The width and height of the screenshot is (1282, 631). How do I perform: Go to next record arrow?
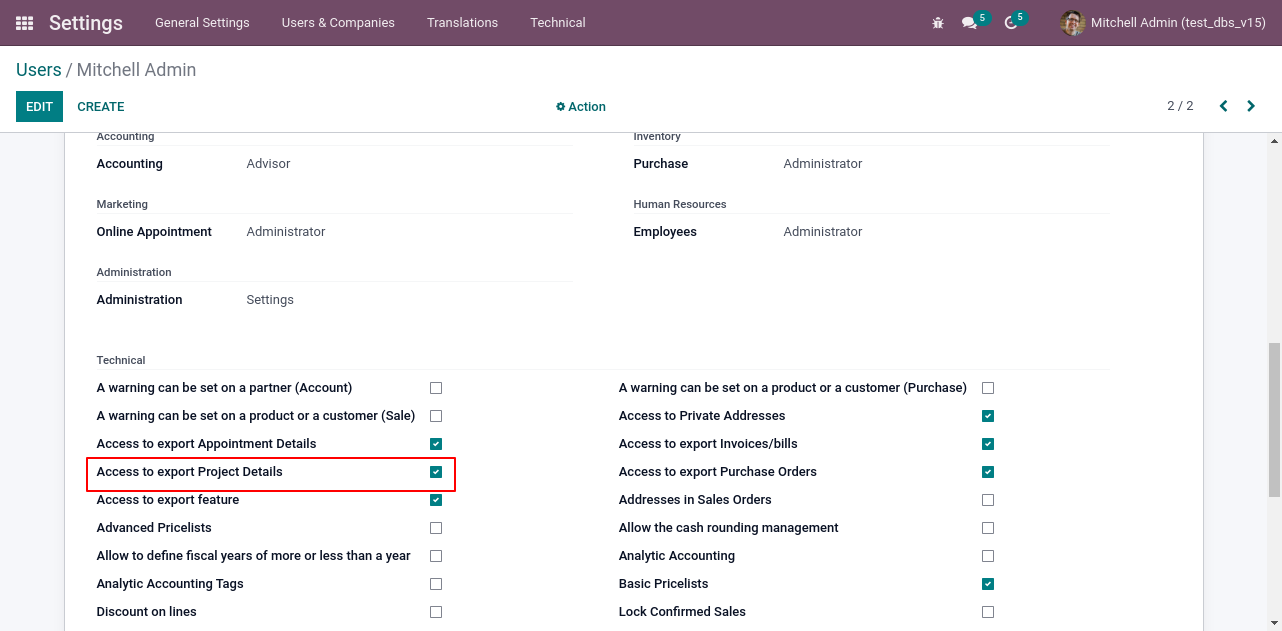pos(1251,106)
